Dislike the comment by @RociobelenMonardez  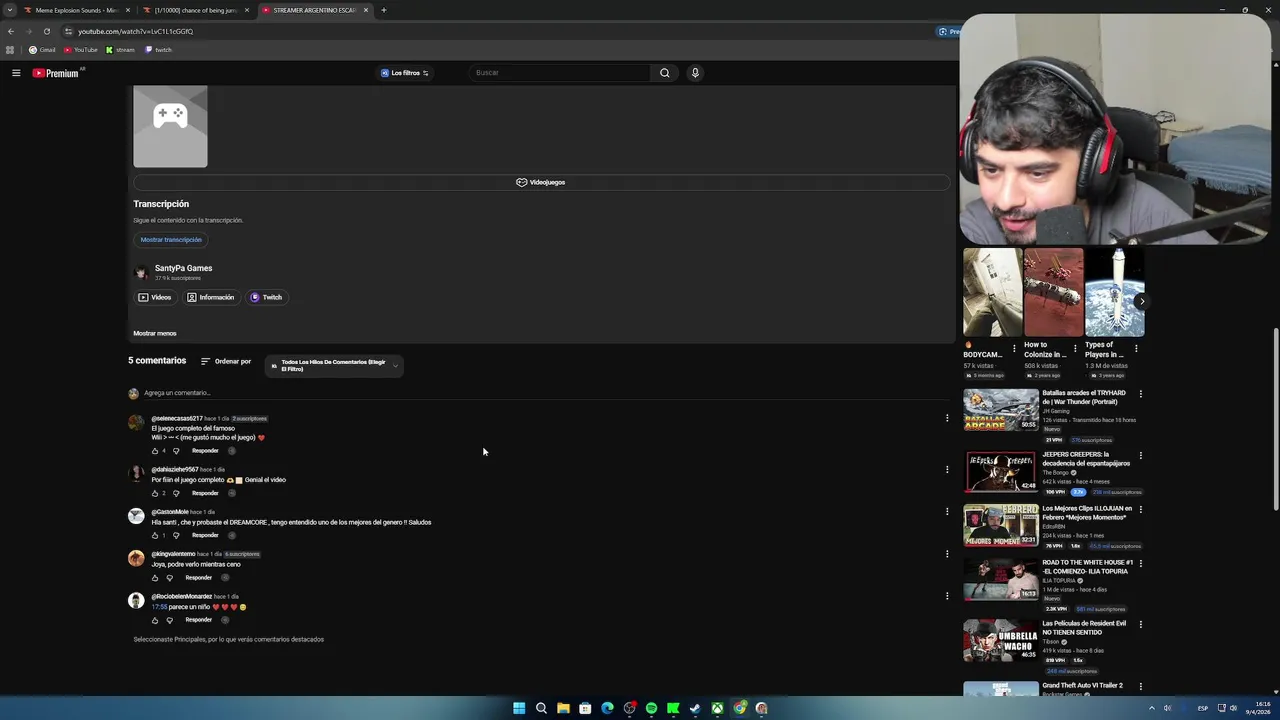coord(169,620)
